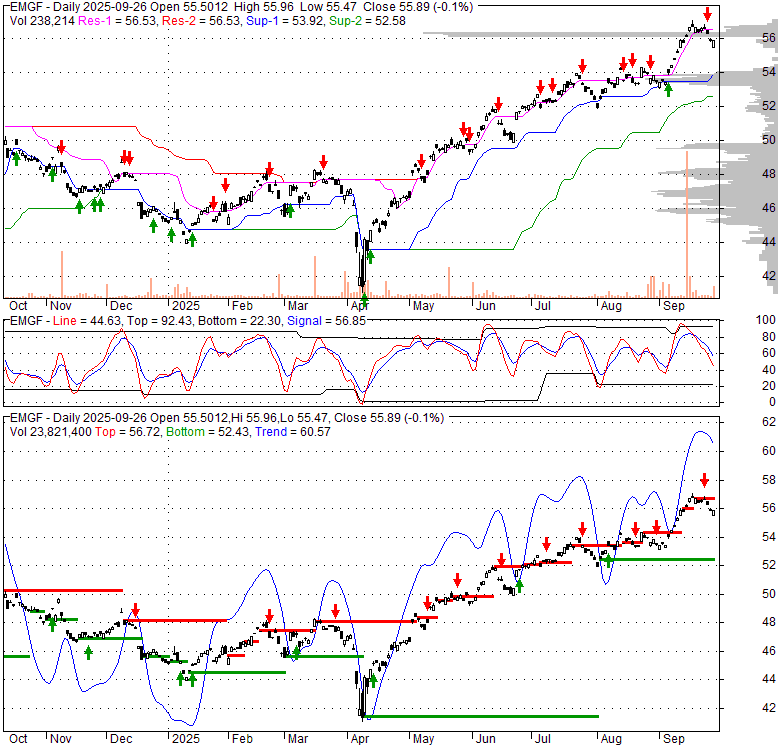Click the Vol 238,214 label
This screenshot has width=780, height=745.
[x=42, y=21]
